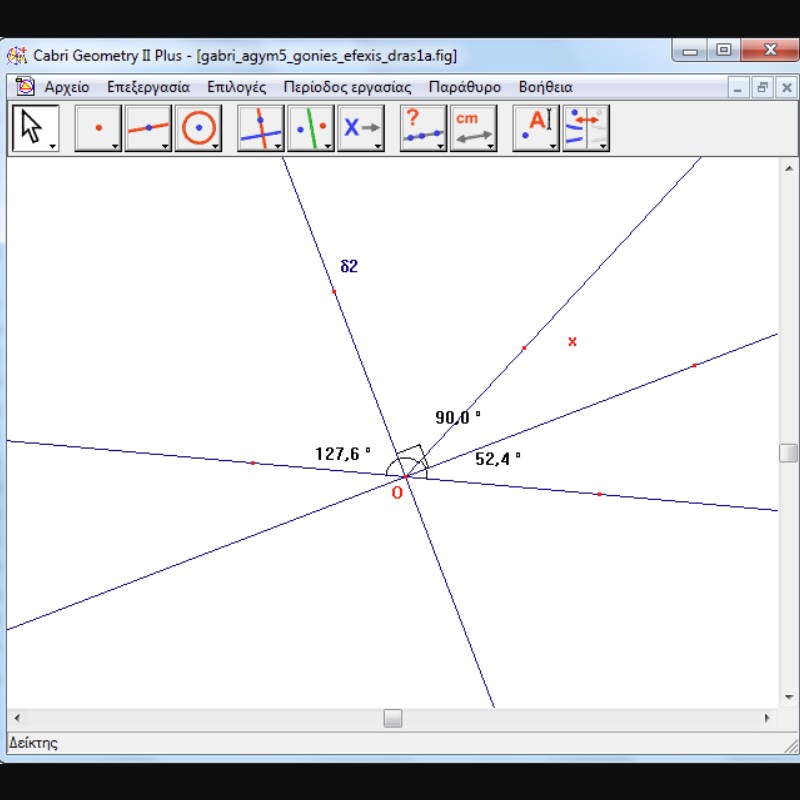
Task: Open the Points tool dropdown arrow
Action: [115, 146]
